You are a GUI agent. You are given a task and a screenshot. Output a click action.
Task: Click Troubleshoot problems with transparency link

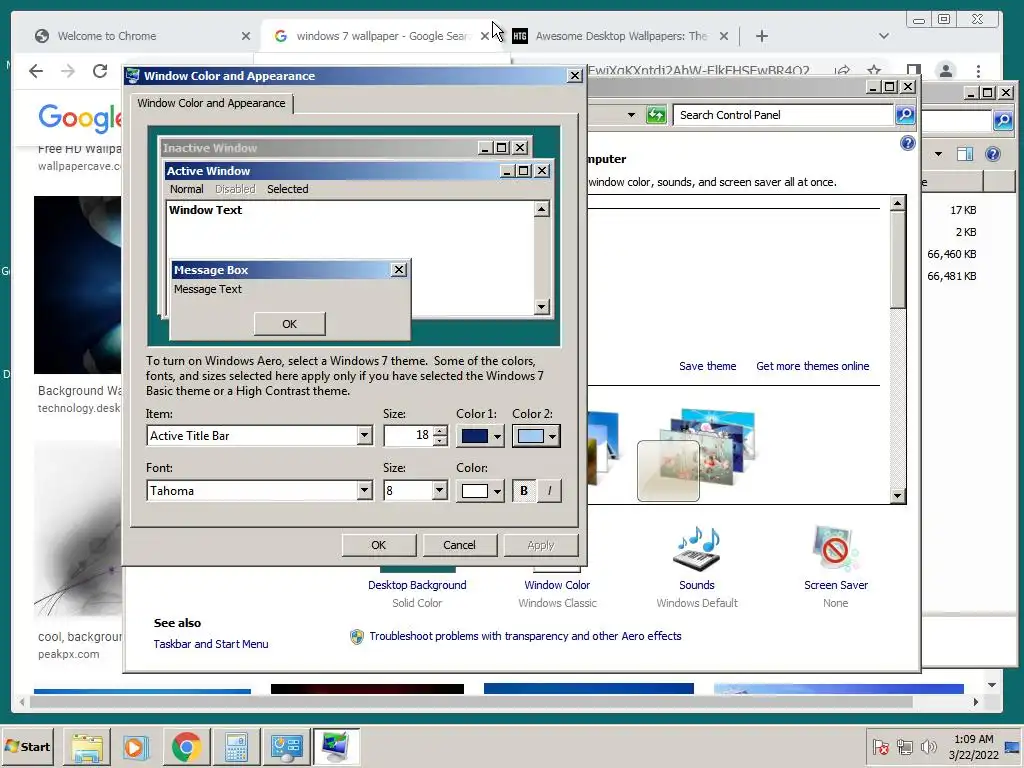coord(525,636)
